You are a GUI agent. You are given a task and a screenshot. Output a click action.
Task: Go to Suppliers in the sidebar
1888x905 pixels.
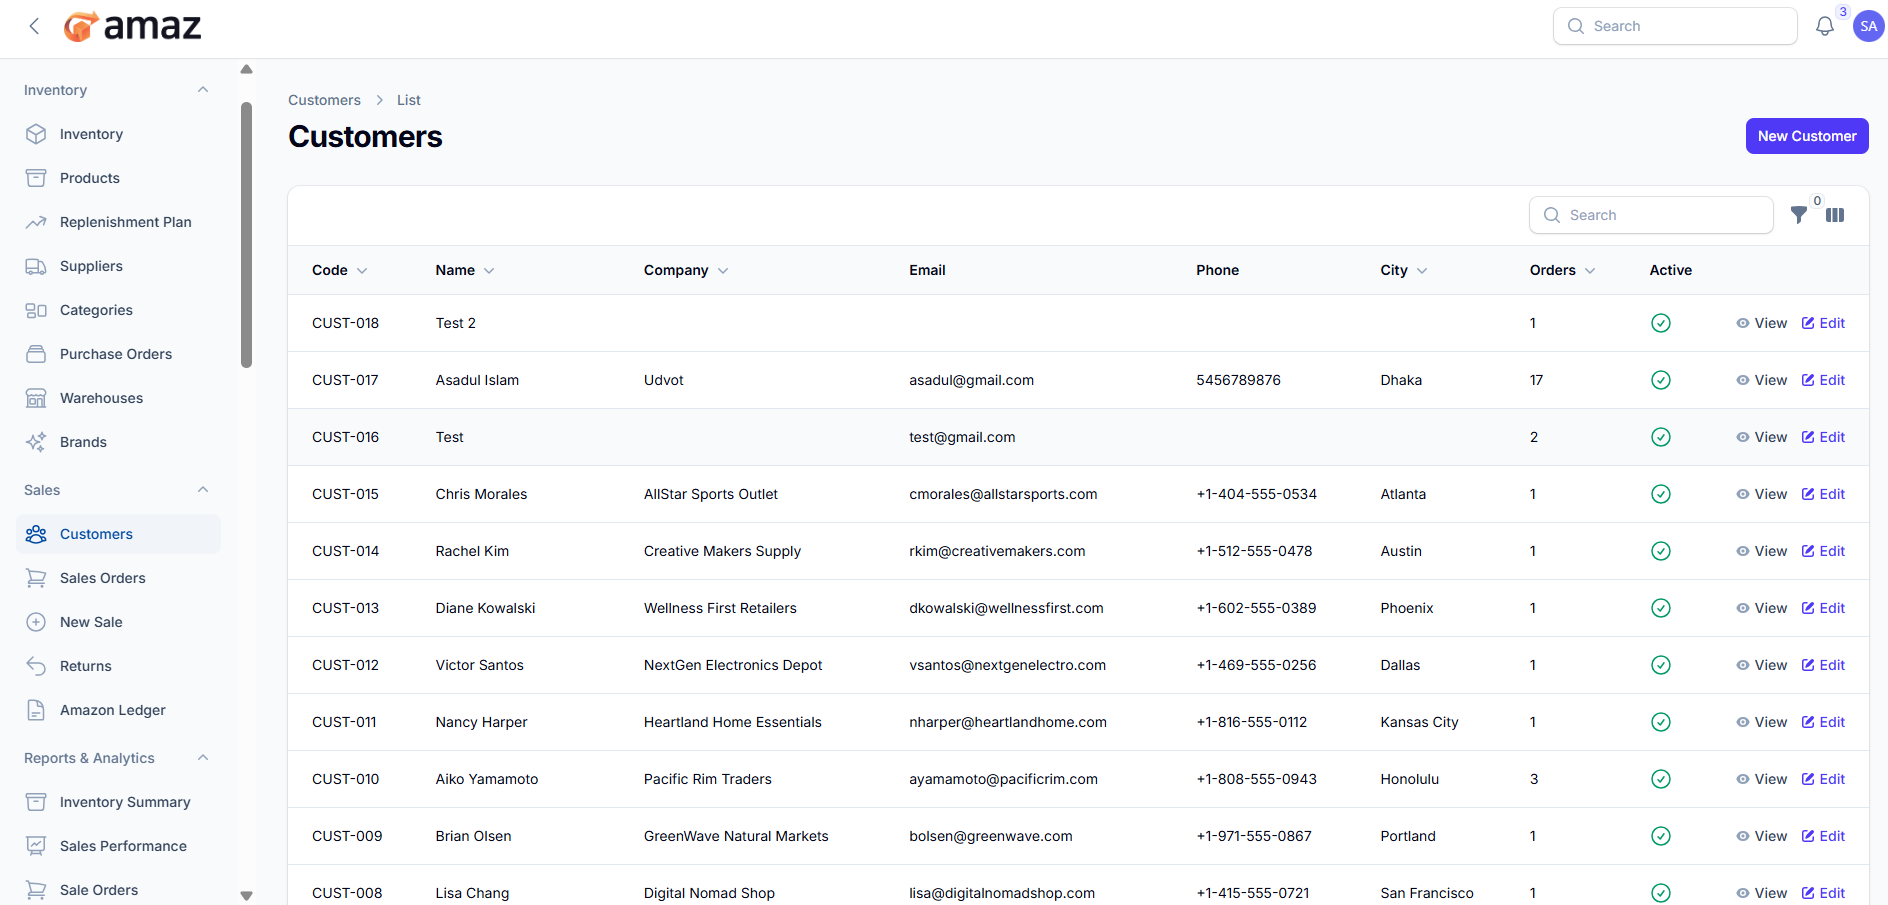click(118, 266)
